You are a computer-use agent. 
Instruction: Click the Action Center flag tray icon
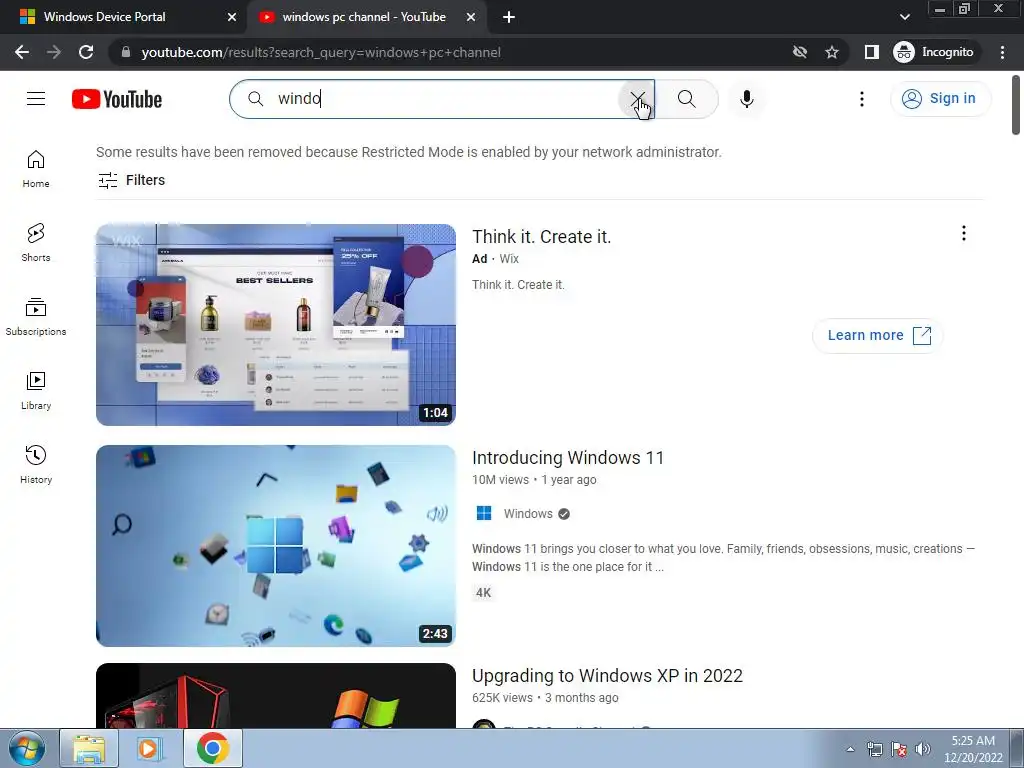pos(899,749)
